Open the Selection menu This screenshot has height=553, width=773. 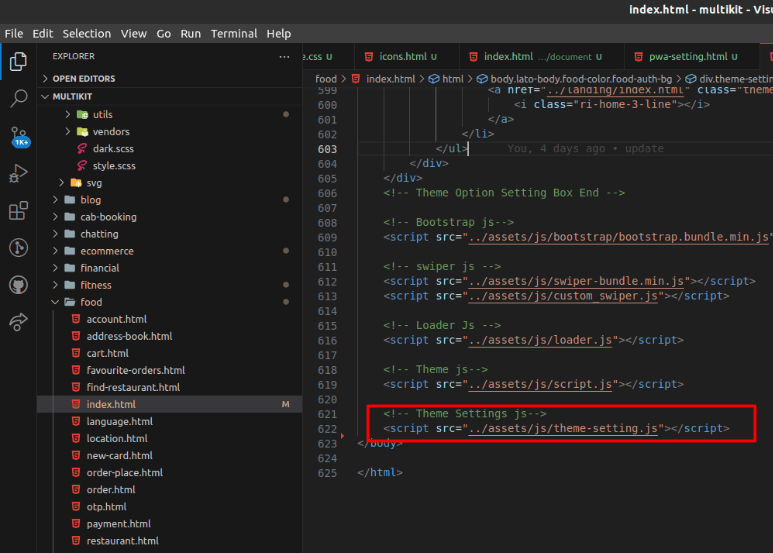87,34
